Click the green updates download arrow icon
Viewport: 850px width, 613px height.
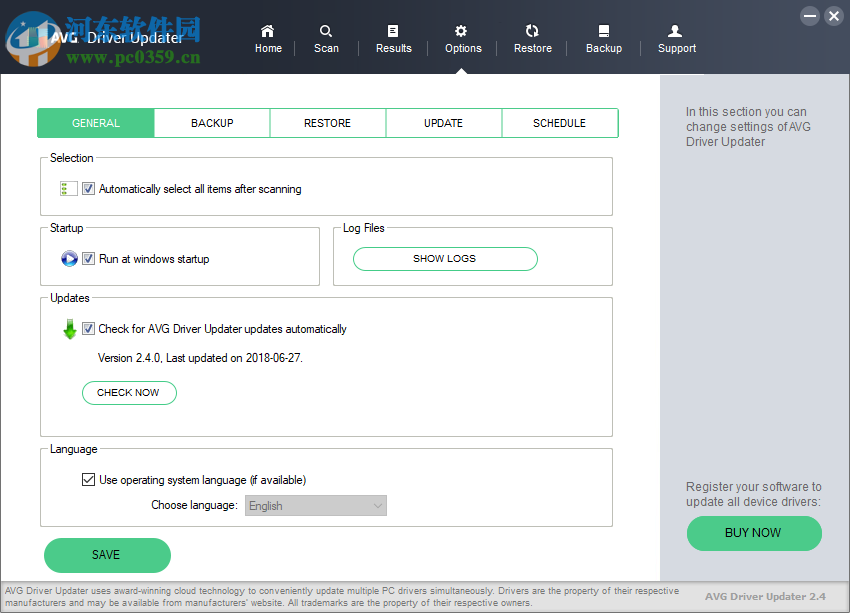(69, 328)
